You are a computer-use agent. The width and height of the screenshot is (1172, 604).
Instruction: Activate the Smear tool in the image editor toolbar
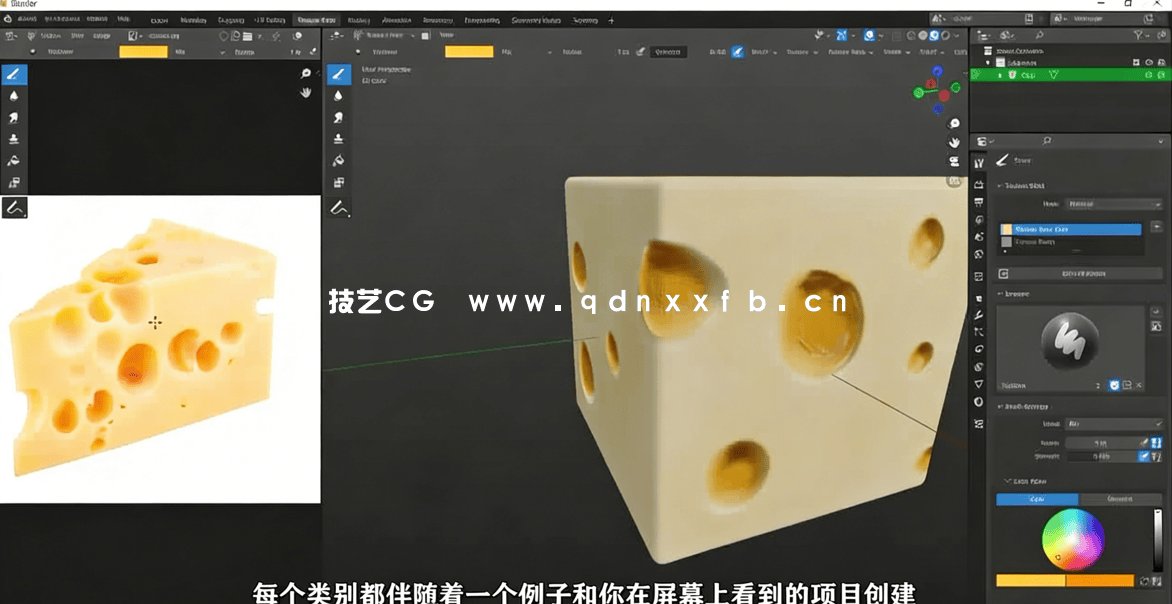(15, 116)
